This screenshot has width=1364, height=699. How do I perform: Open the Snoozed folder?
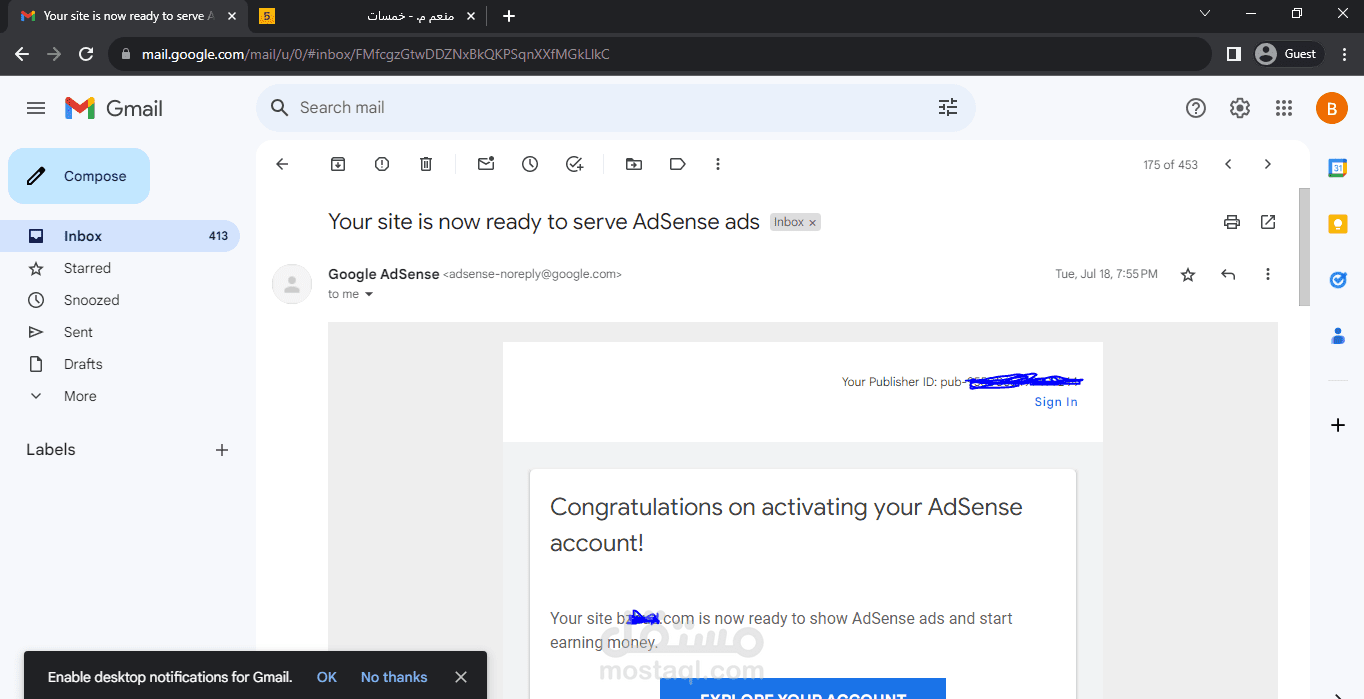[x=120, y=300]
